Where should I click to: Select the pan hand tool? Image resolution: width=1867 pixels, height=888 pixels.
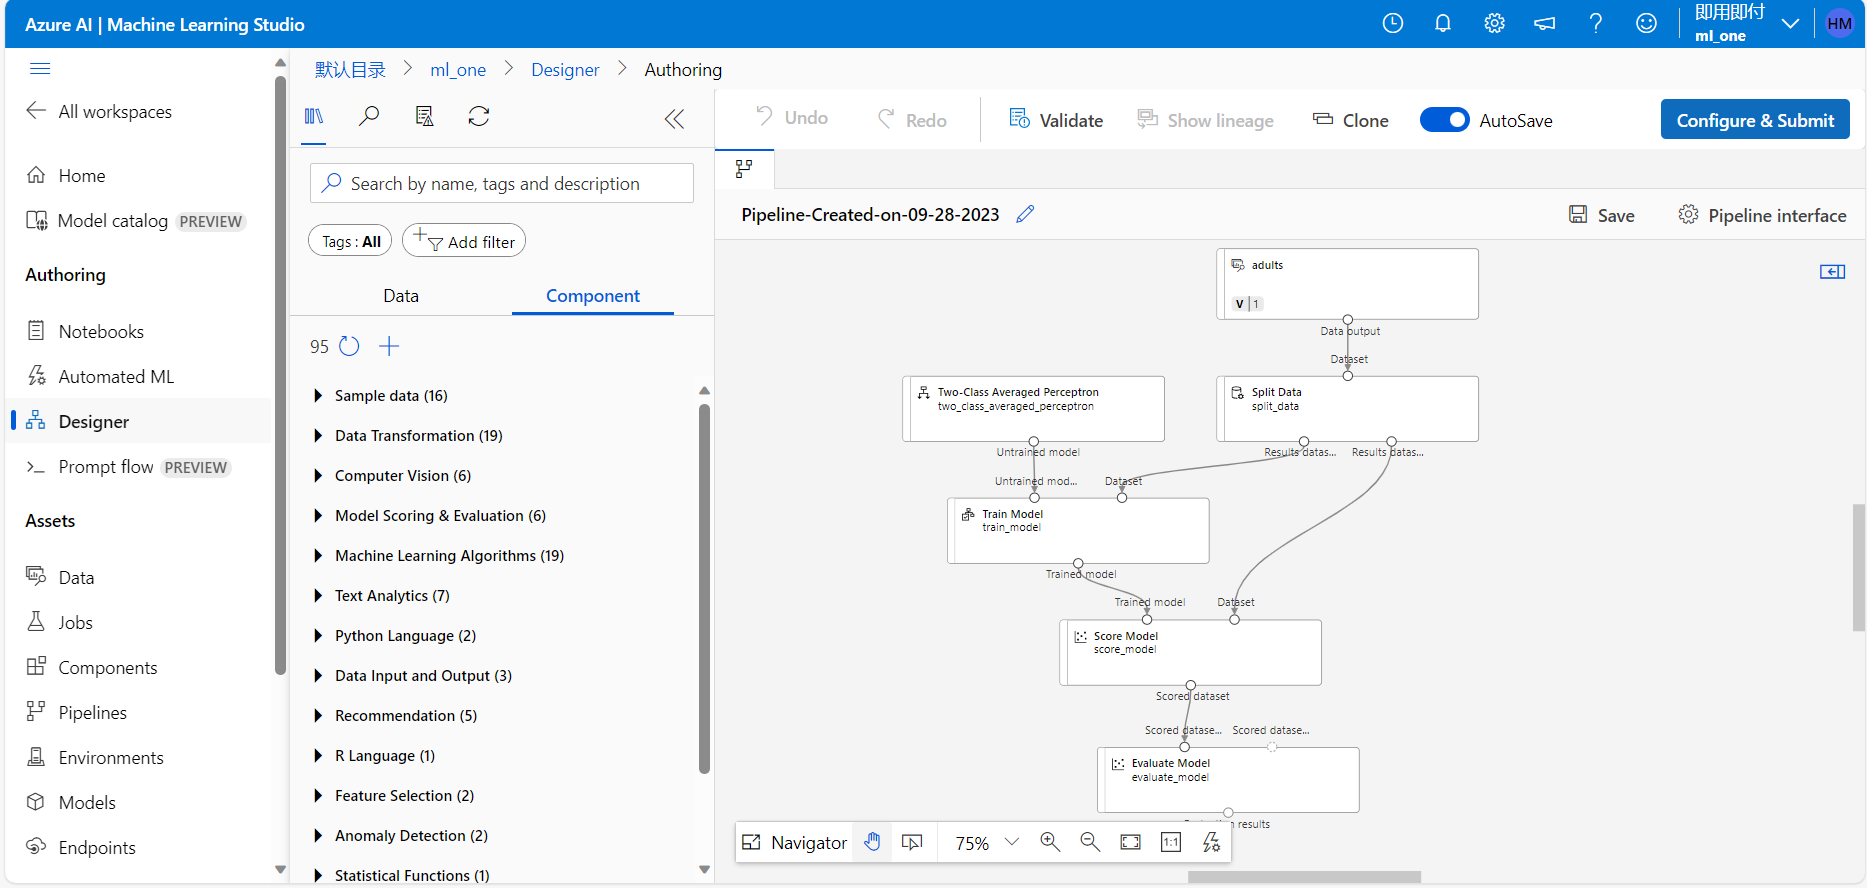pyautogui.click(x=872, y=842)
